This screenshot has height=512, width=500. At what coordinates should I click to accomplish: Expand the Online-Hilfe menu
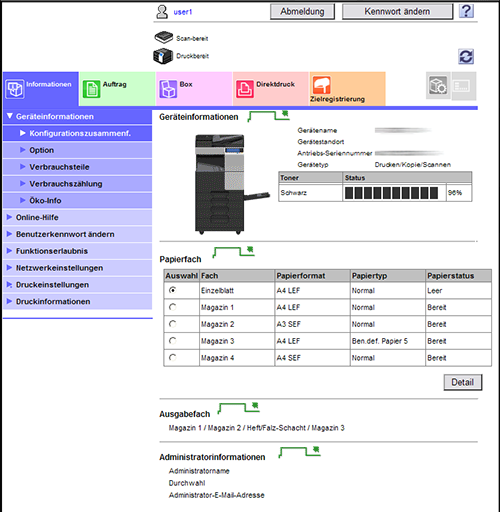pos(77,217)
